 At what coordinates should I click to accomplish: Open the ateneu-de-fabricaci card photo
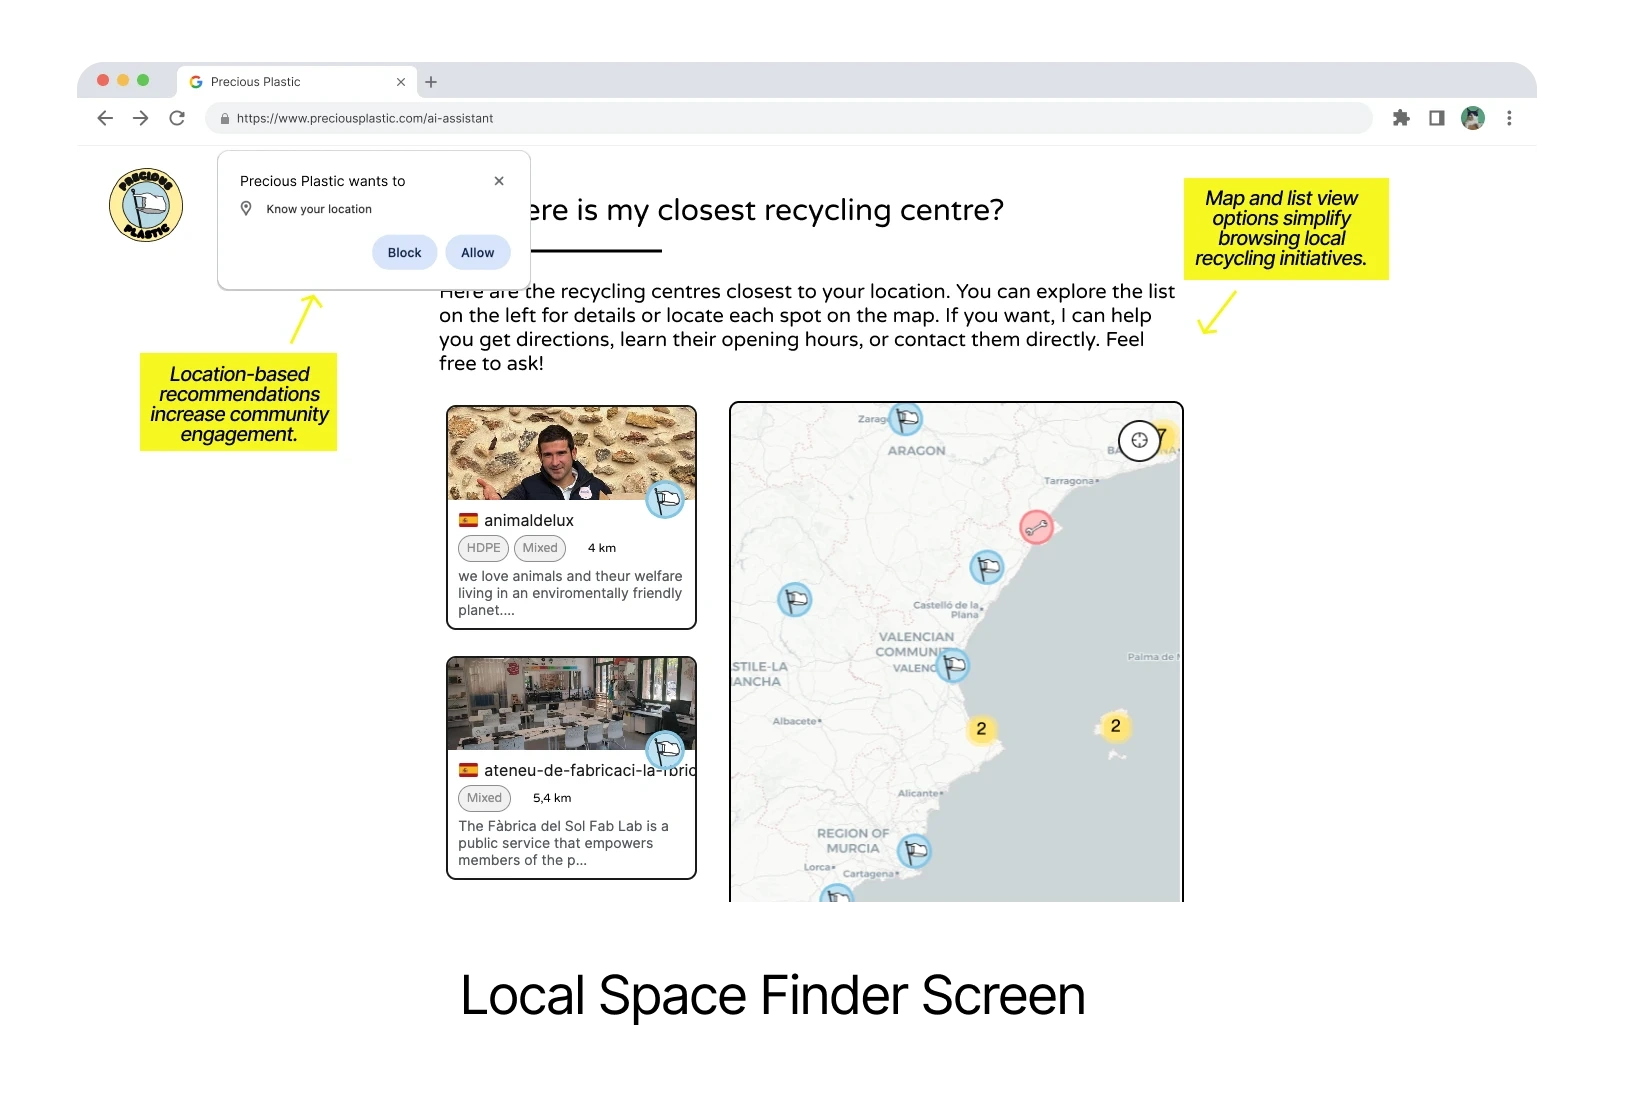pos(571,703)
